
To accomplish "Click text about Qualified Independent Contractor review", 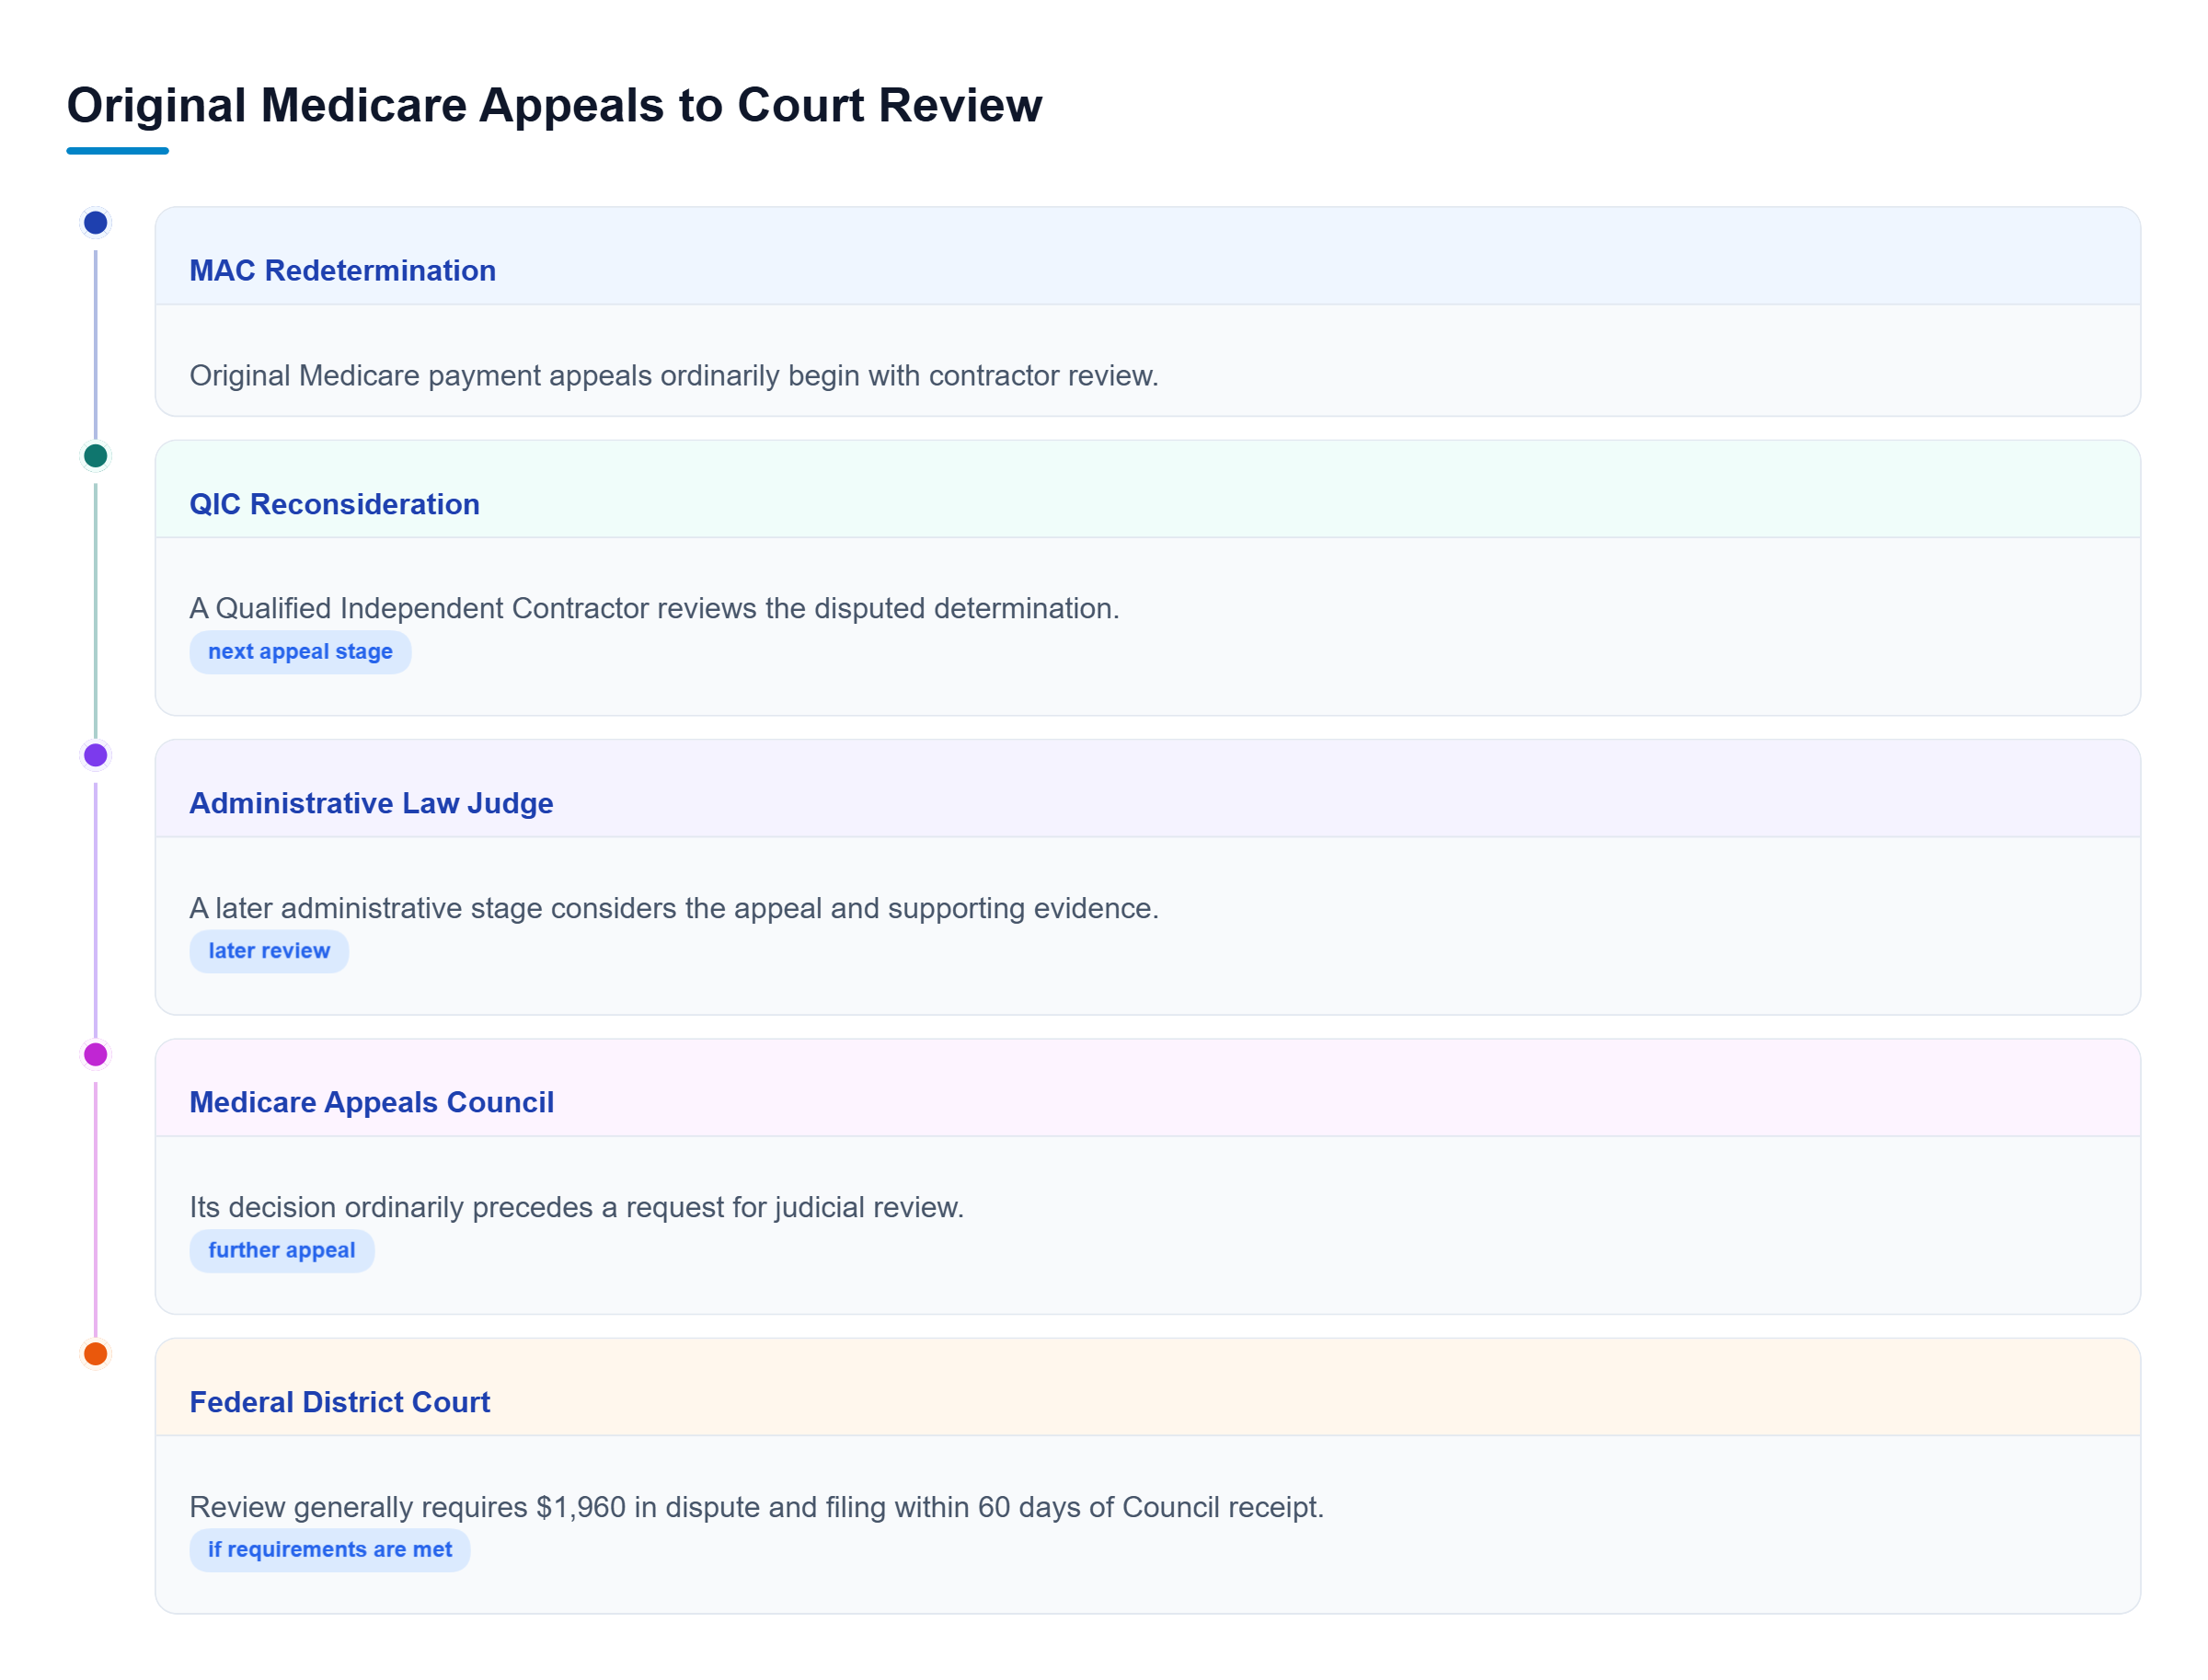I will coord(654,608).
